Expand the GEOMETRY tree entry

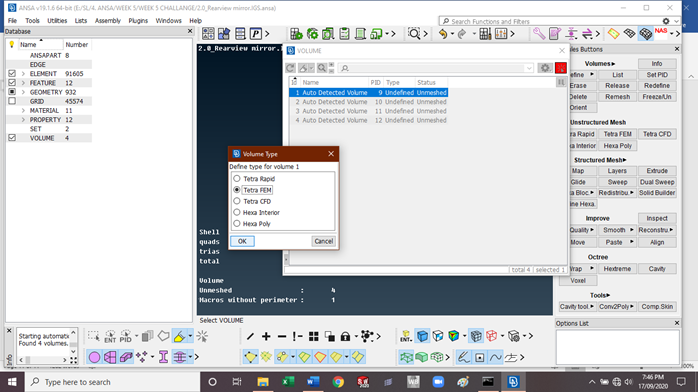23,92
